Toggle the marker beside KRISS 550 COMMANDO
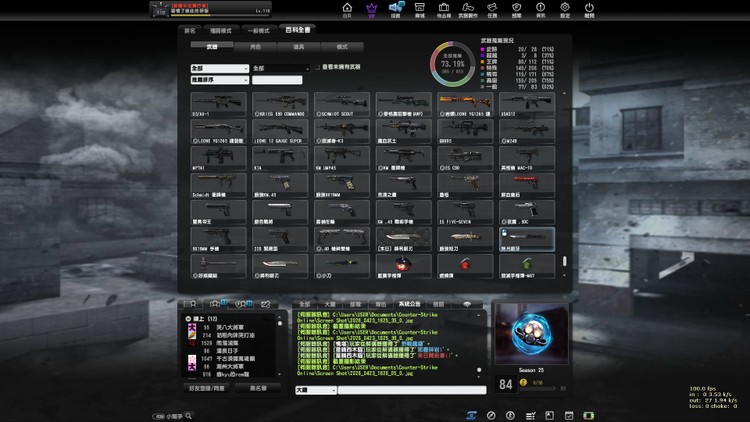Image resolution: width=750 pixels, height=422 pixels. point(255,115)
